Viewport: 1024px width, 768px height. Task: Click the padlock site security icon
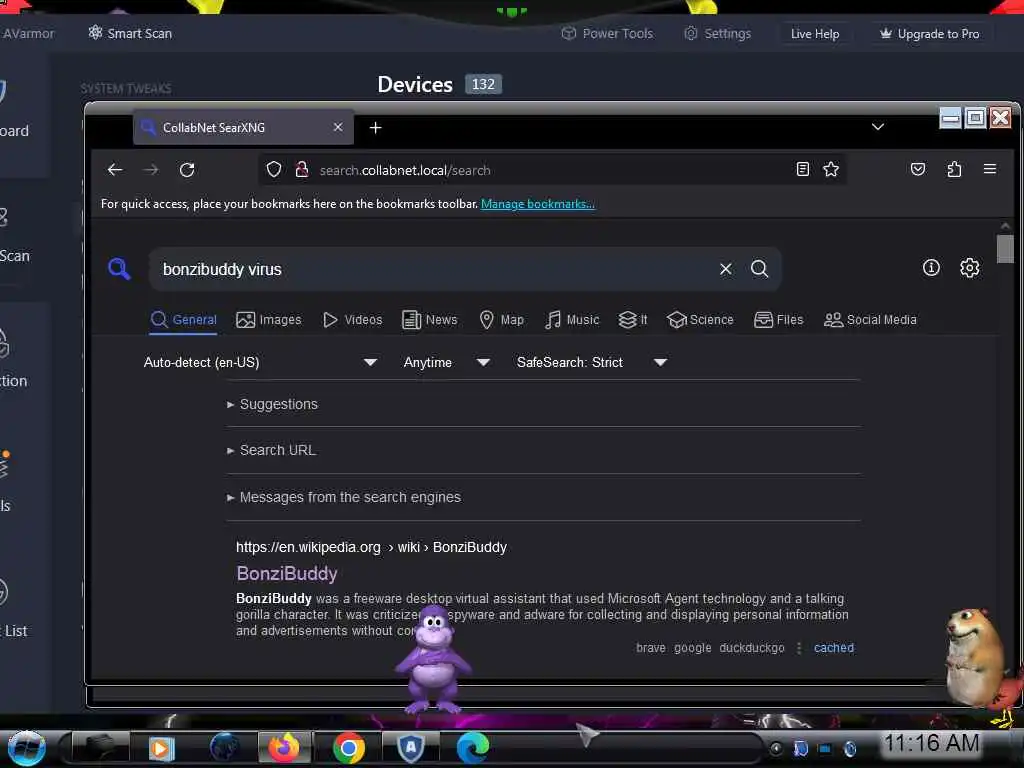(302, 170)
